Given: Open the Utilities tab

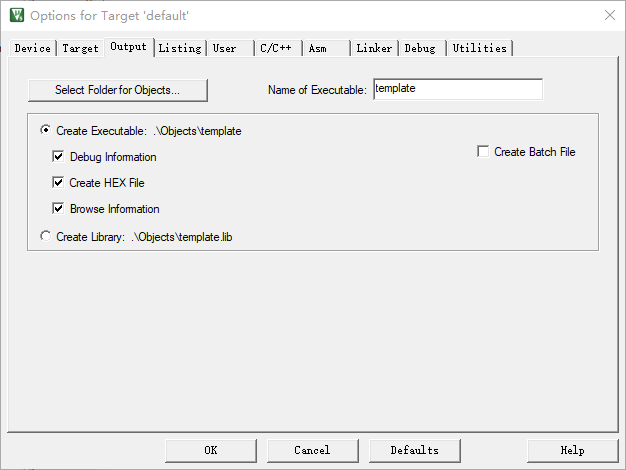Looking at the screenshot, I should pos(479,48).
